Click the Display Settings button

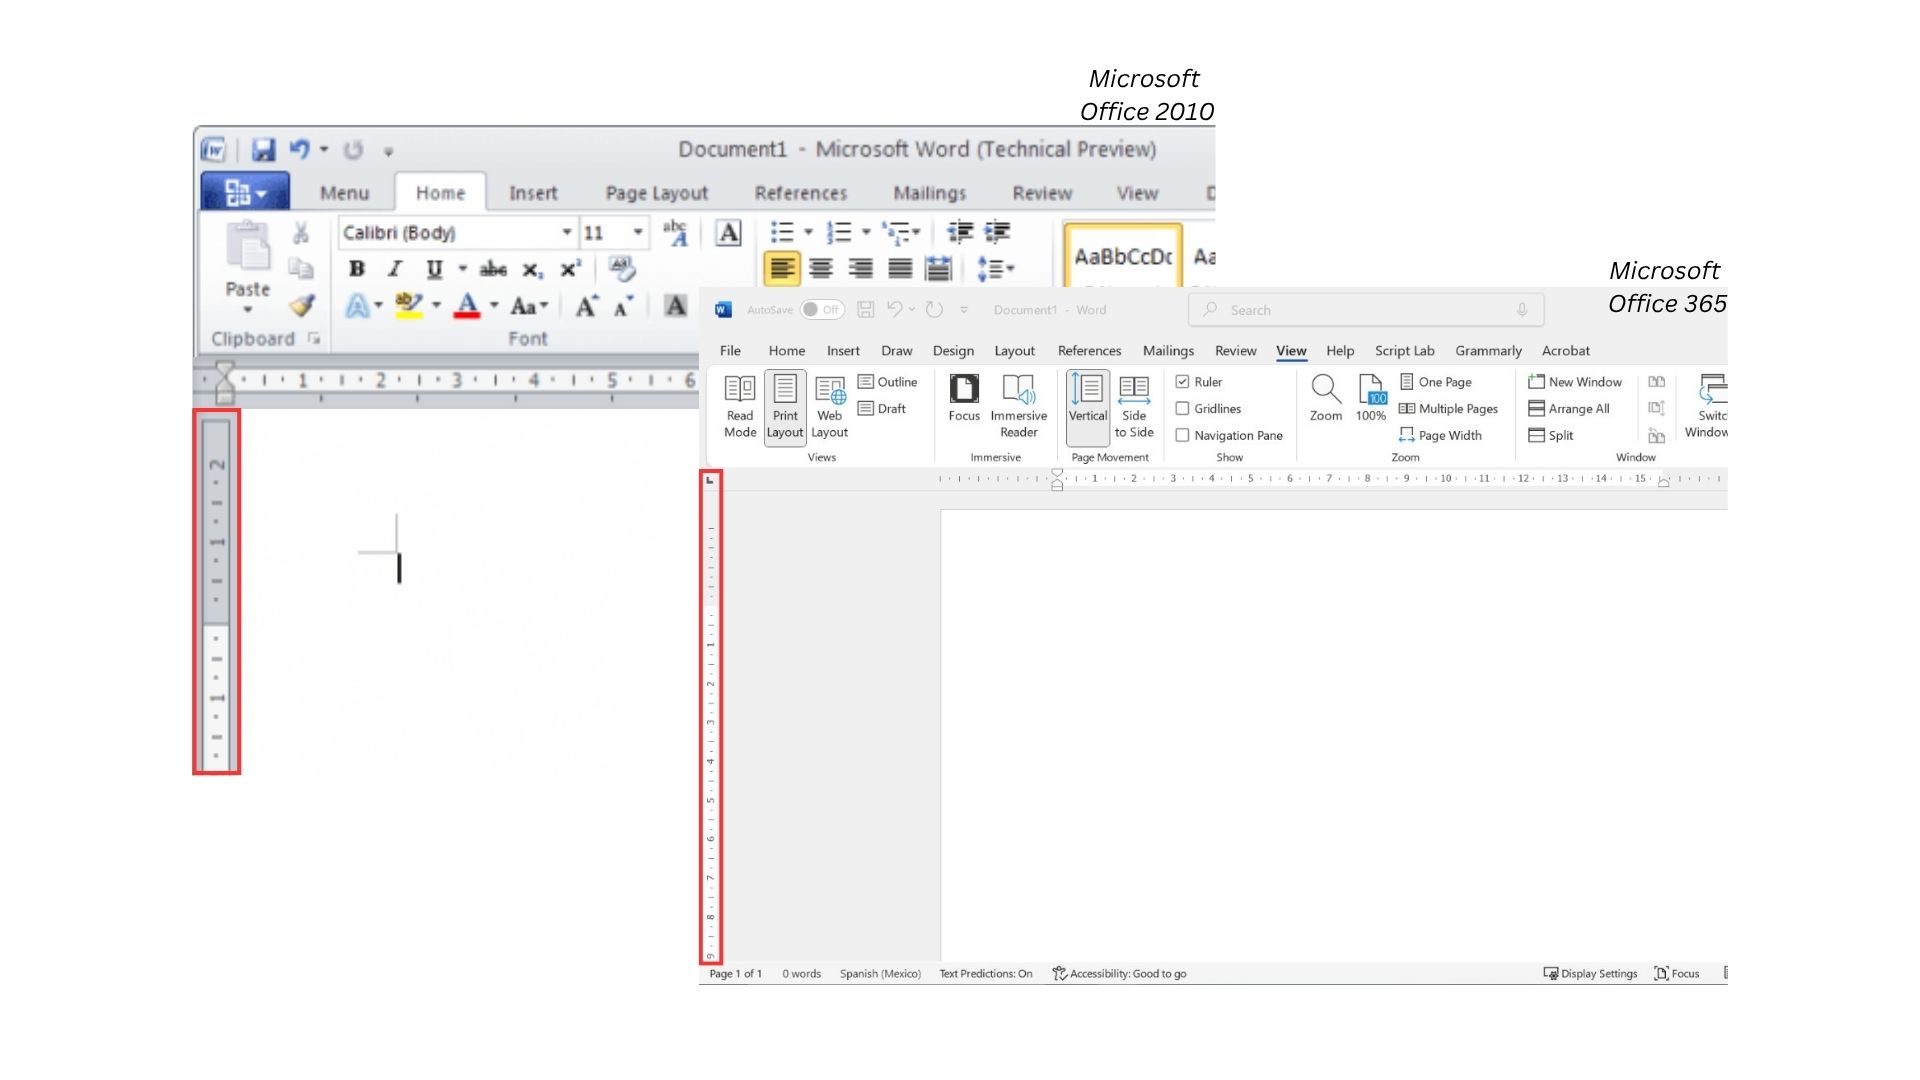click(1590, 973)
